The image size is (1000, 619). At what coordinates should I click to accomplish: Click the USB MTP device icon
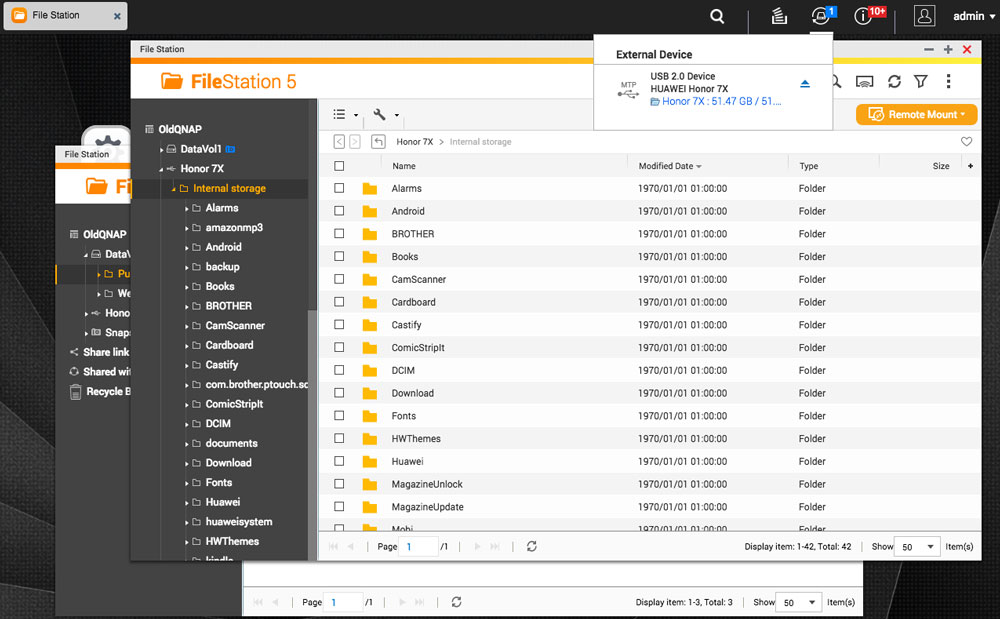(x=628, y=90)
